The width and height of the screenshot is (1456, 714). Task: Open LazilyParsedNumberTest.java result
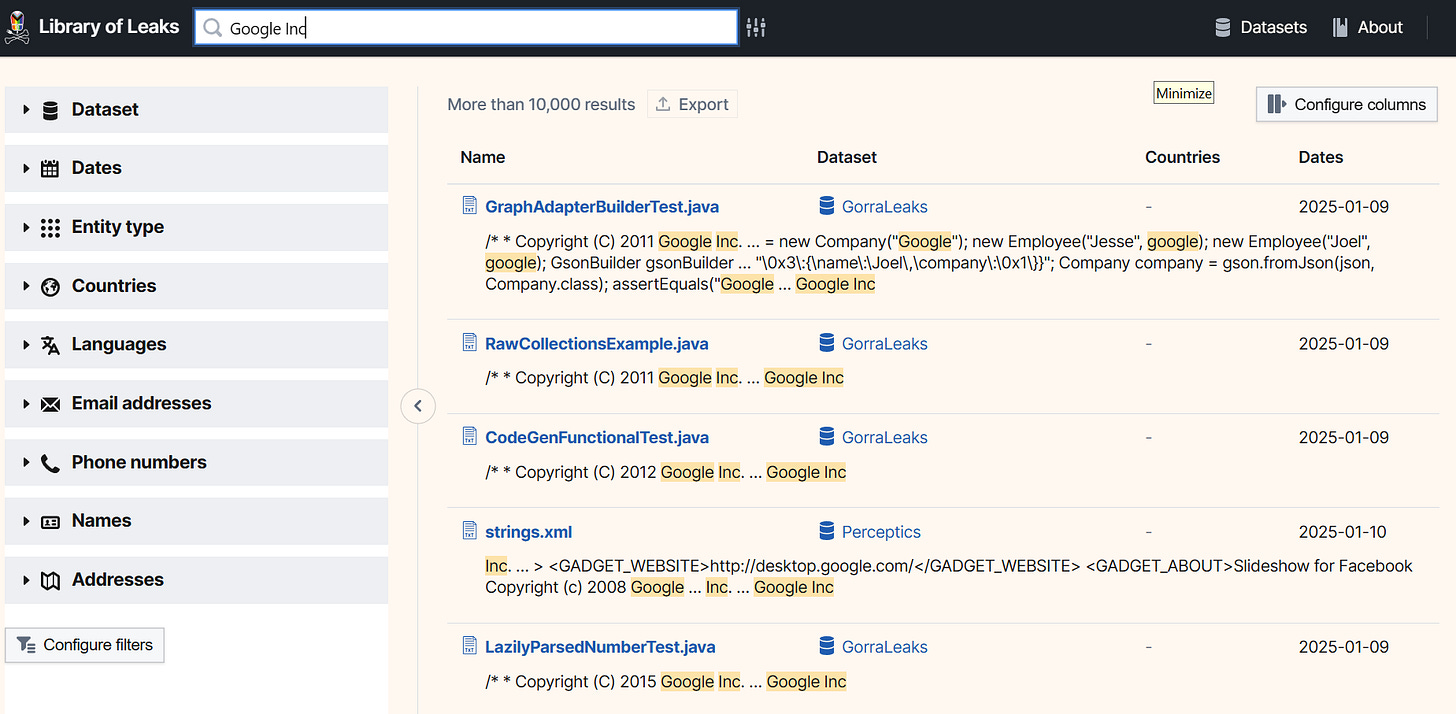(x=600, y=647)
